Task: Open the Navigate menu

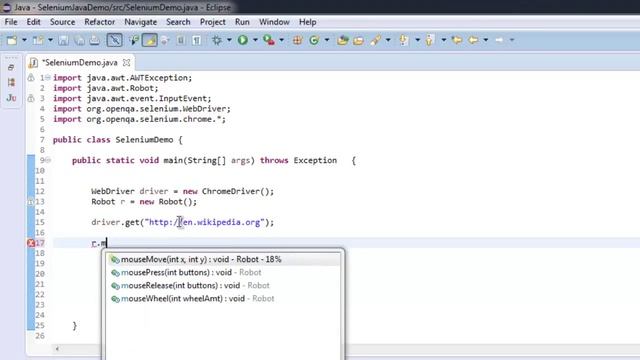Action: (141, 22)
